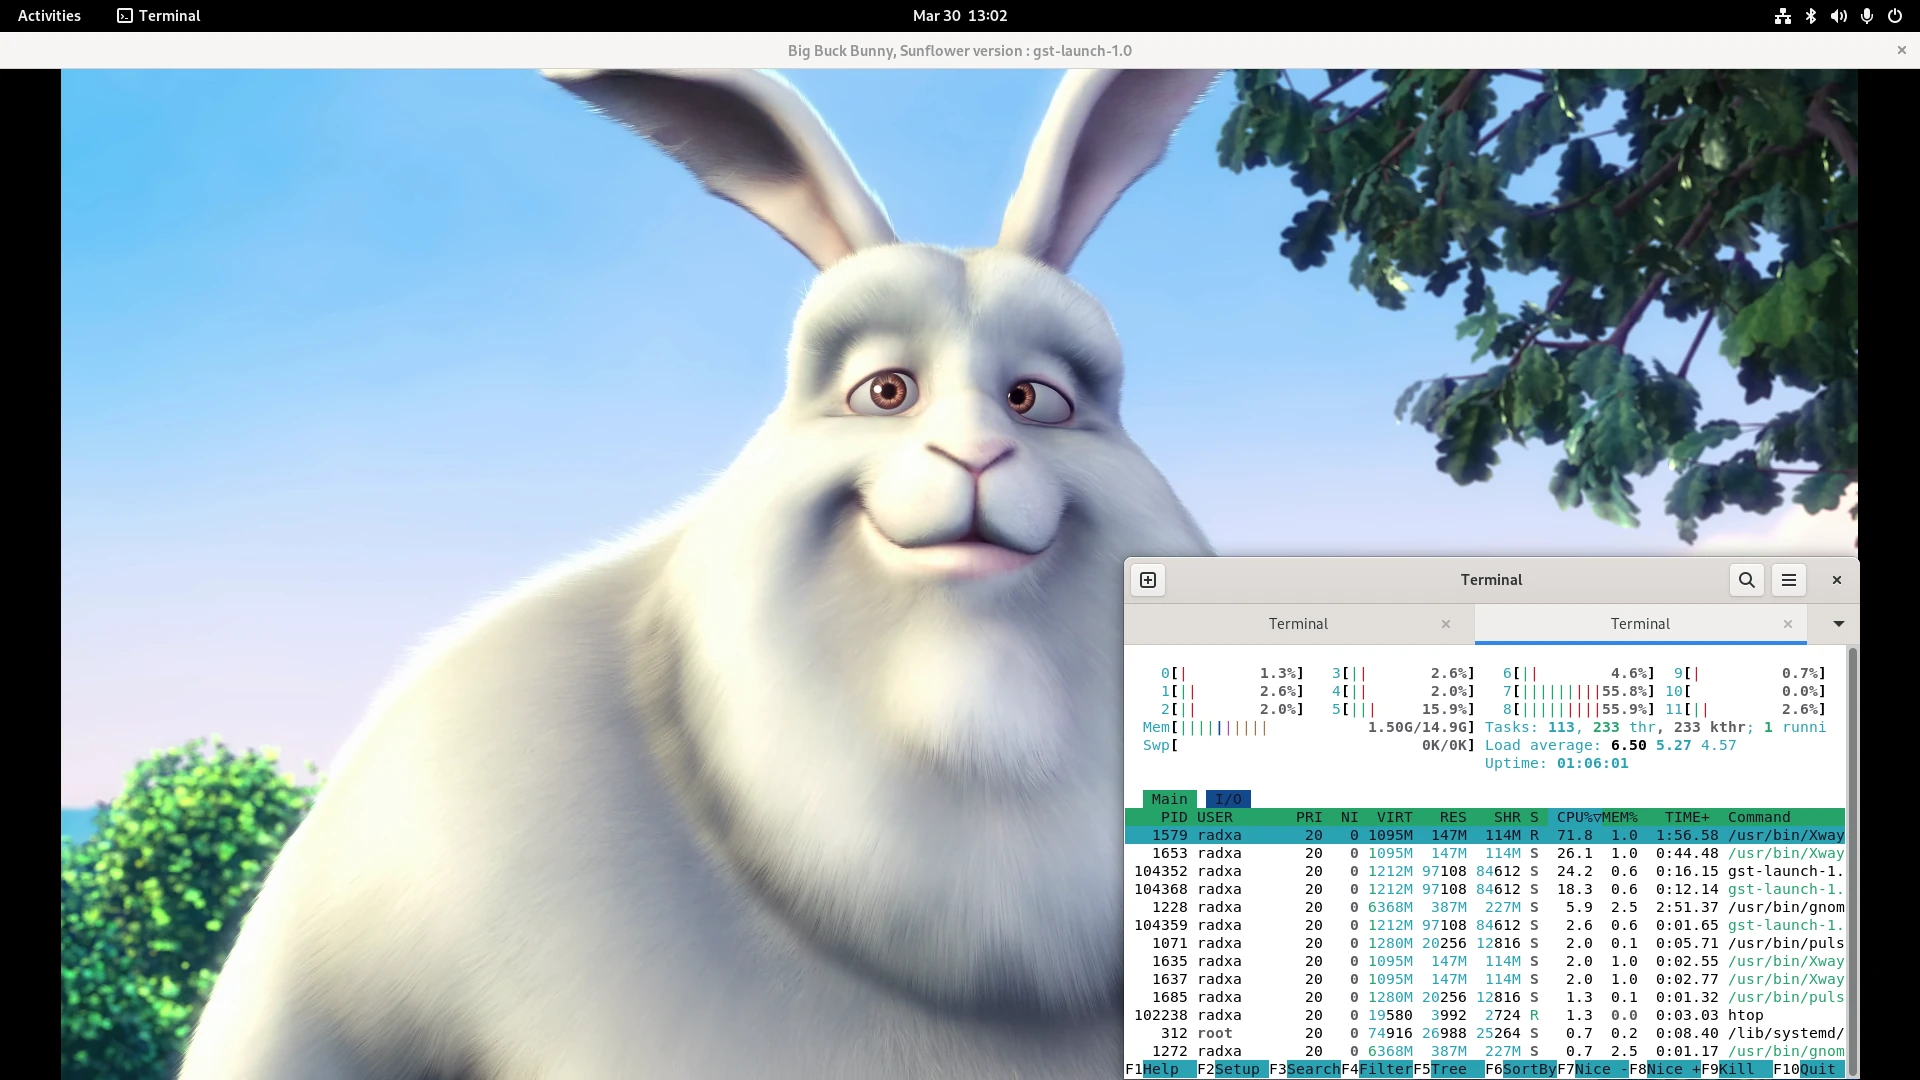Open the terminal hamburger menu
The image size is (1920, 1080).
pyautogui.click(x=1789, y=580)
